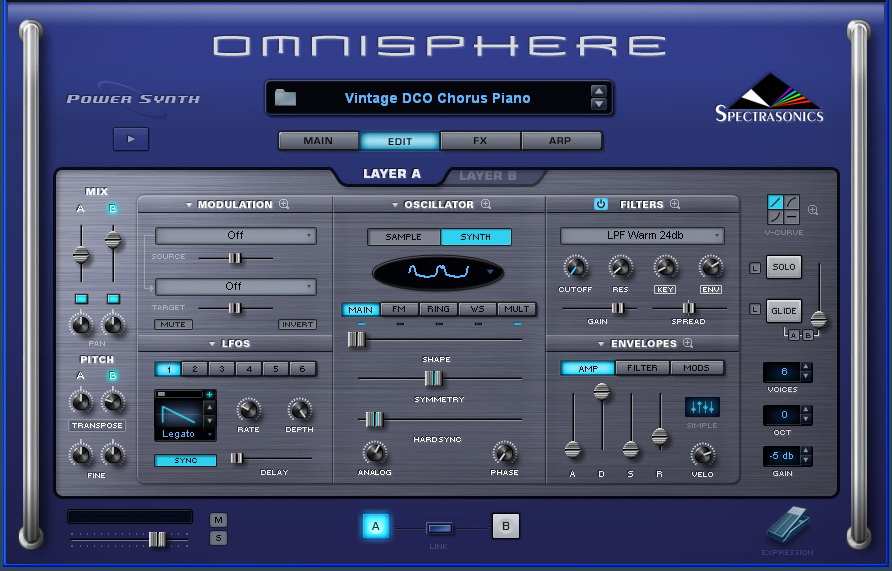Image resolution: width=892 pixels, height=571 pixels.
Task: Toggle the A-B Link button
Action: tap(440, 529)
